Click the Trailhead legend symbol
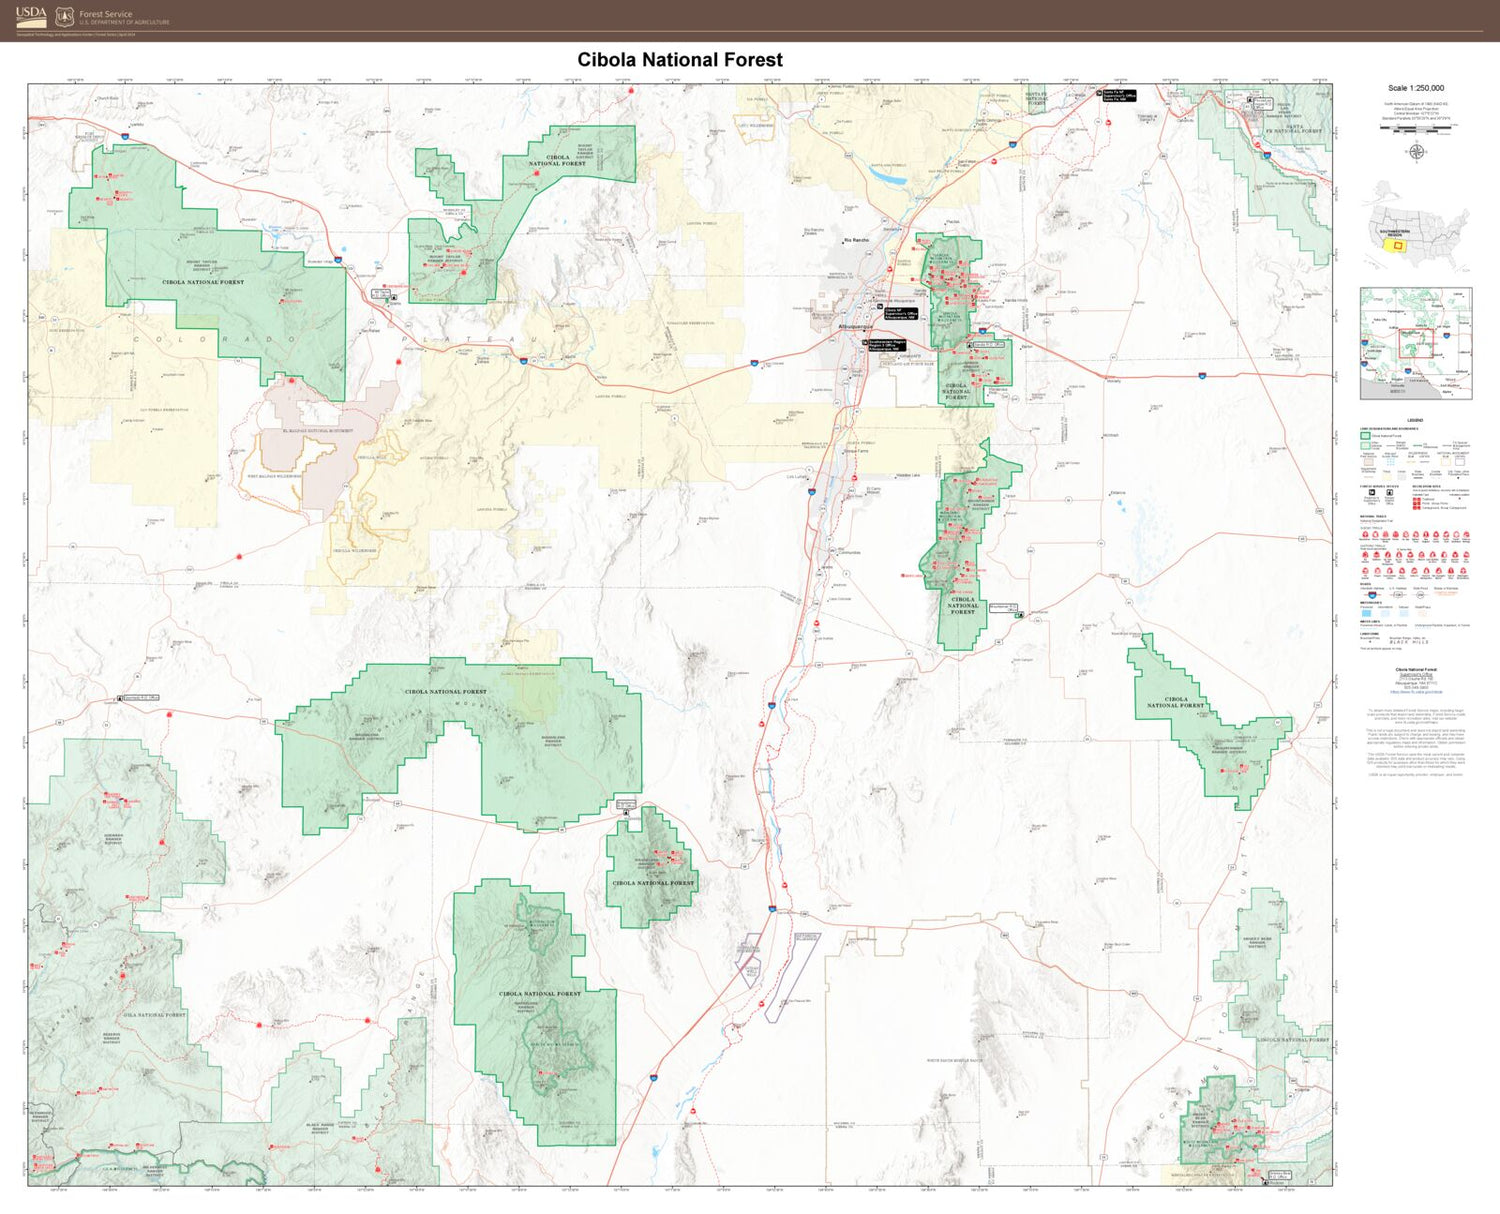 [x=1416, y=499]
